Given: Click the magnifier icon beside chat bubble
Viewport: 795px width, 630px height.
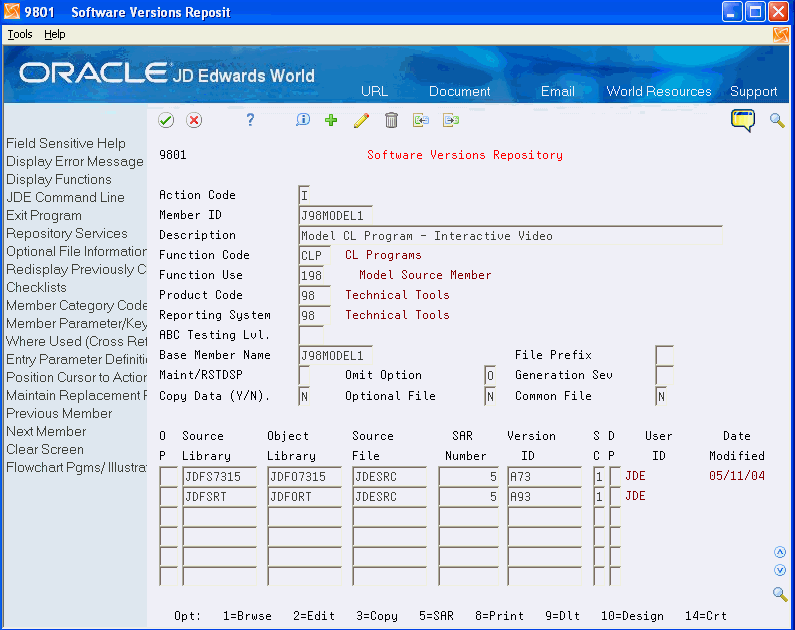Looking at the screenshot, I should coord(777,121).
